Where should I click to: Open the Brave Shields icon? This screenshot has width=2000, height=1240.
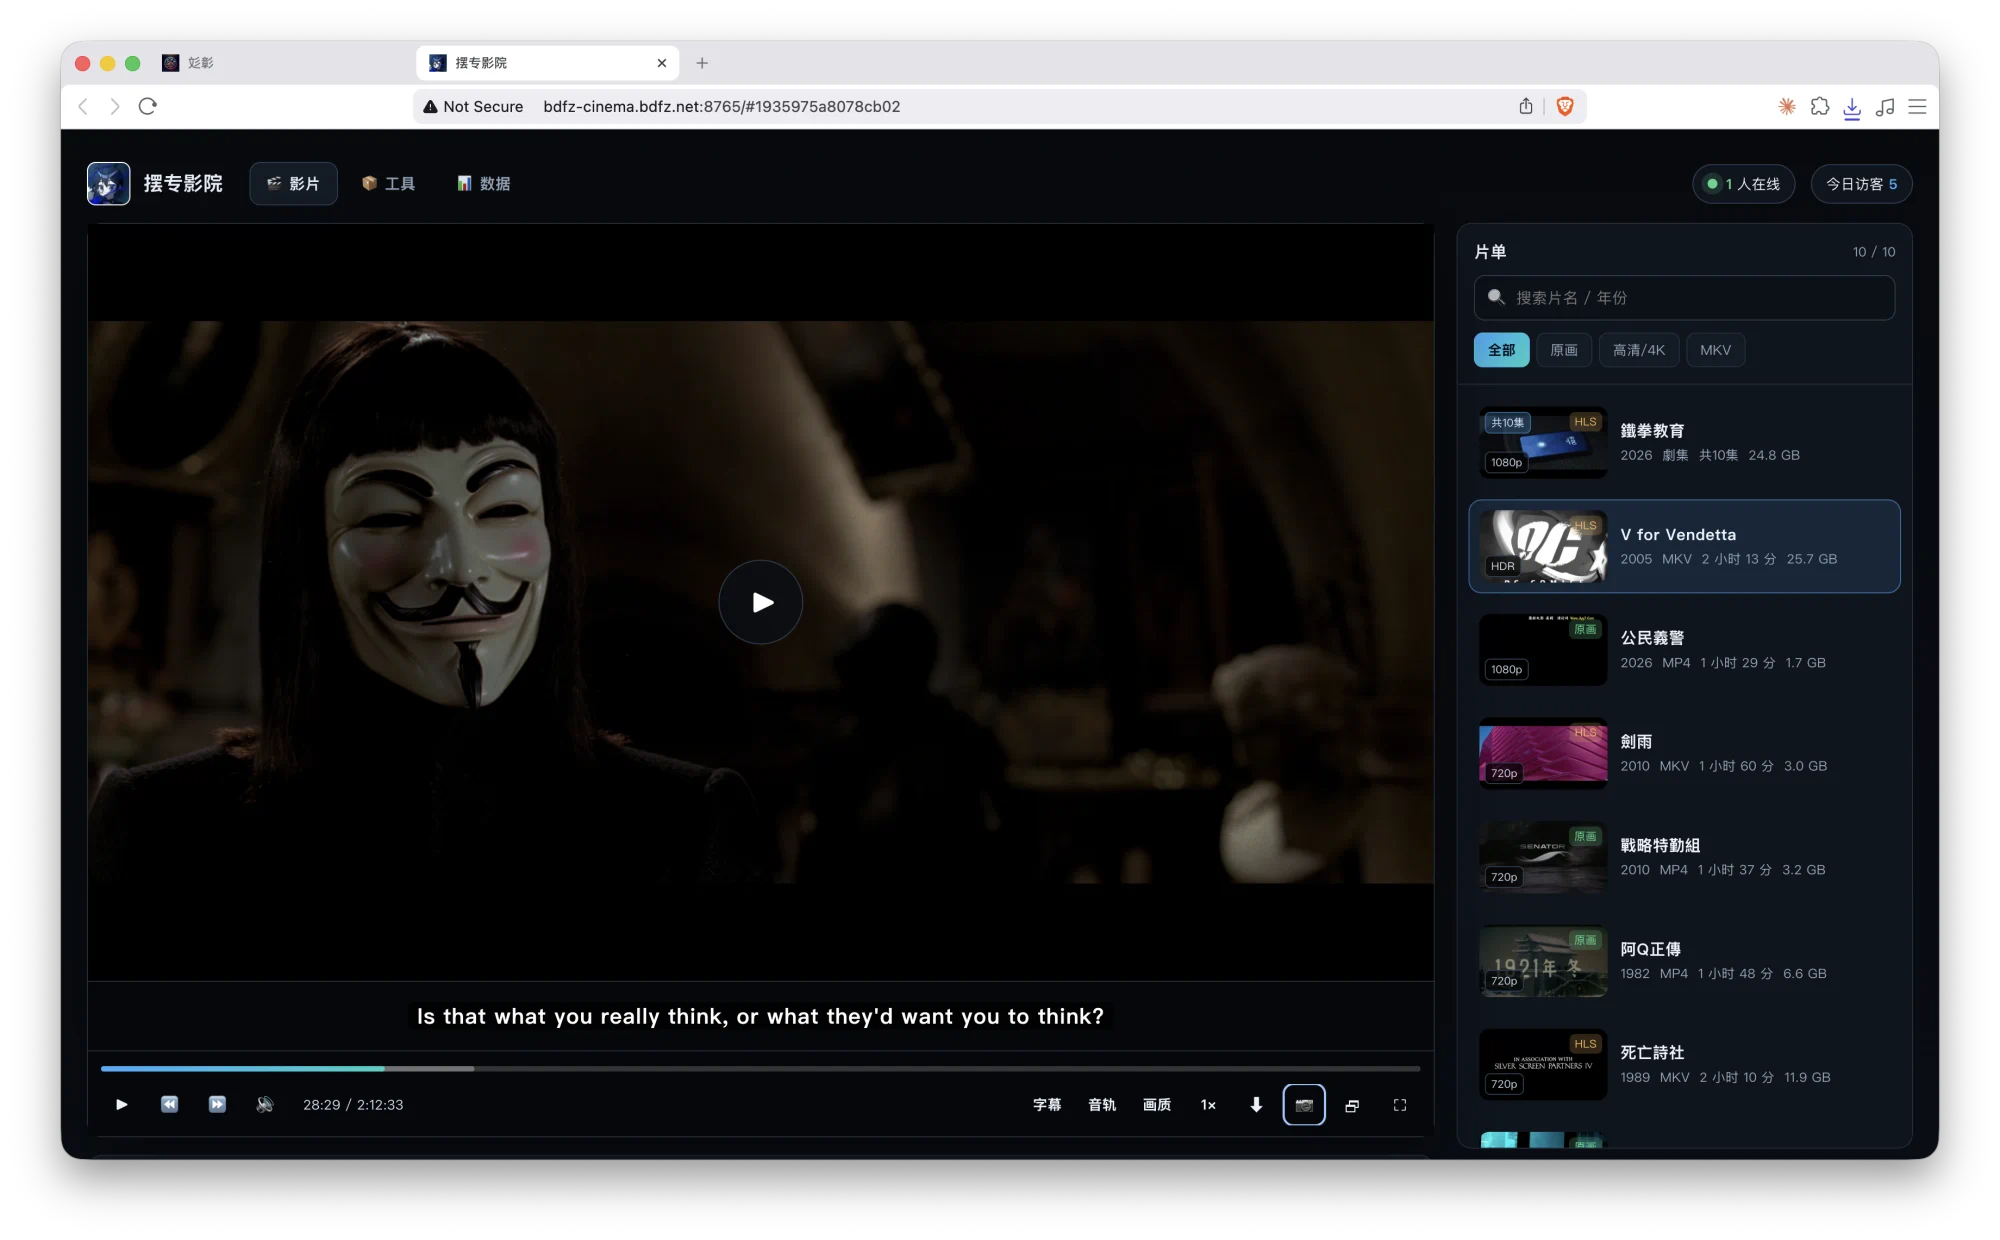(x=1565, y=107)
